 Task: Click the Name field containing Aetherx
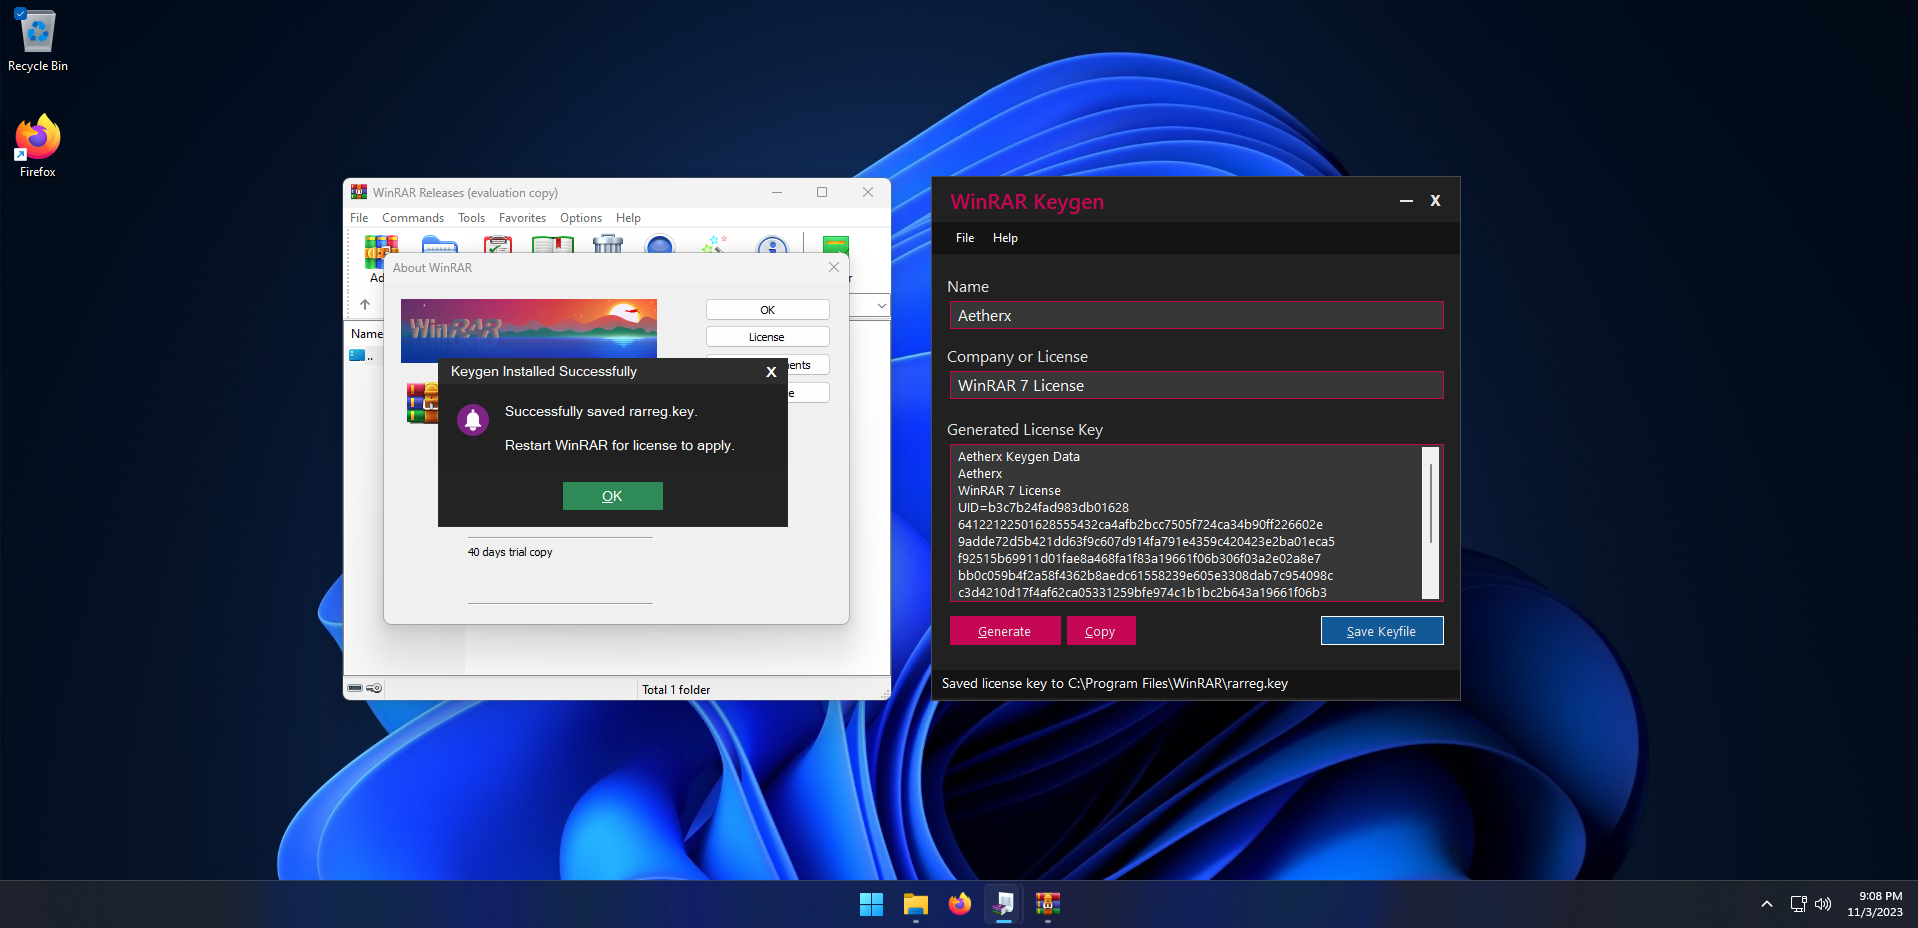(1196, 315)
